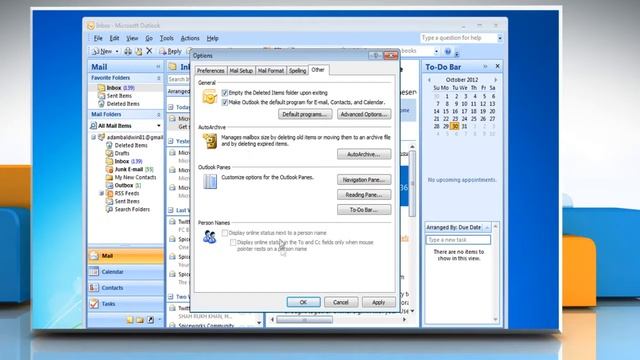Screen dimensions: 640x360
Task: Click the Reading Pane button
Action: (364, 195)
